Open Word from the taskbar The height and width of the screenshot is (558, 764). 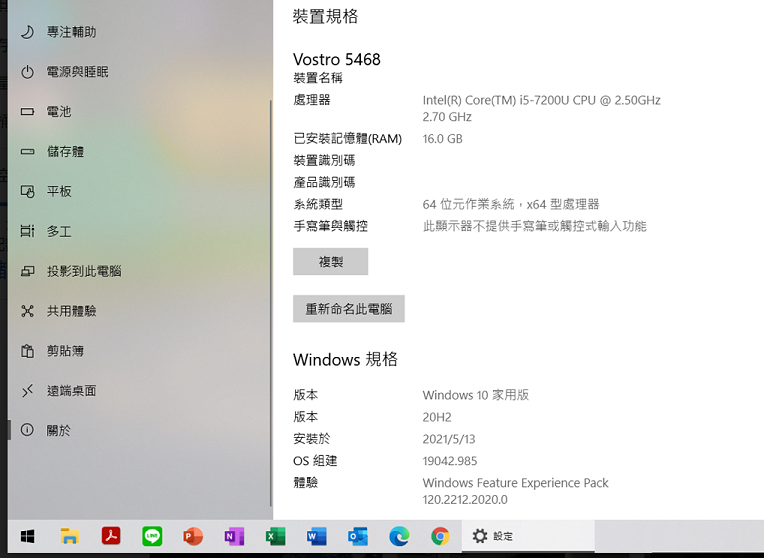317,537
